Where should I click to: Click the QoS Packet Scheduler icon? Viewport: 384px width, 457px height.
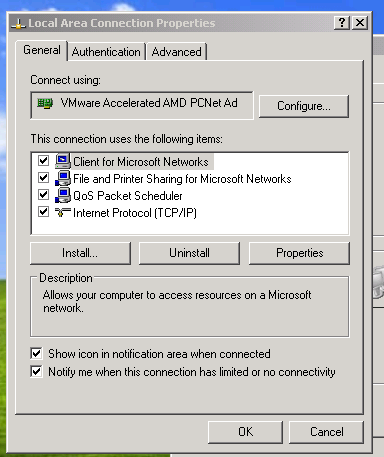pos(63,195)
